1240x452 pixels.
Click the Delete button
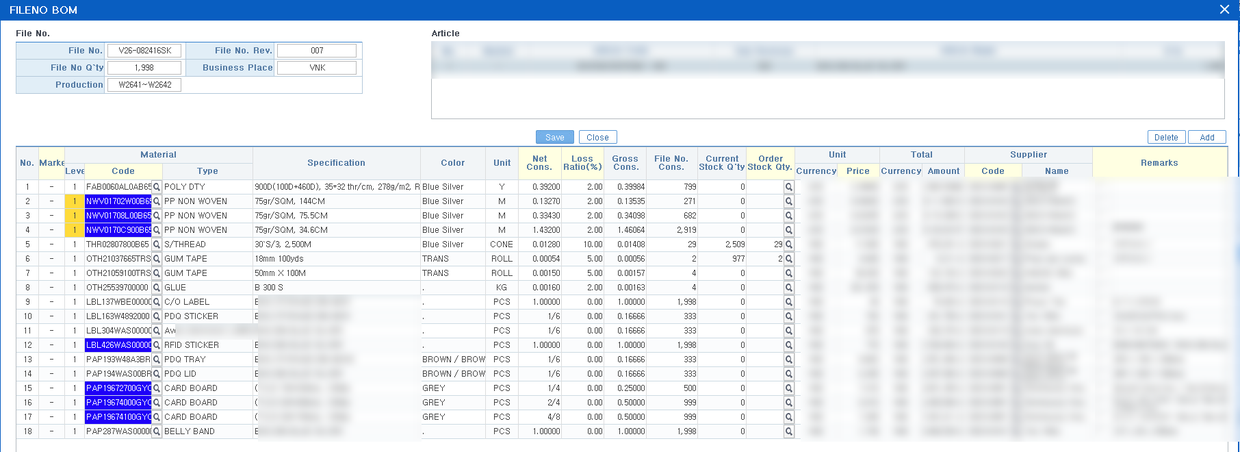click(1166, 137)
